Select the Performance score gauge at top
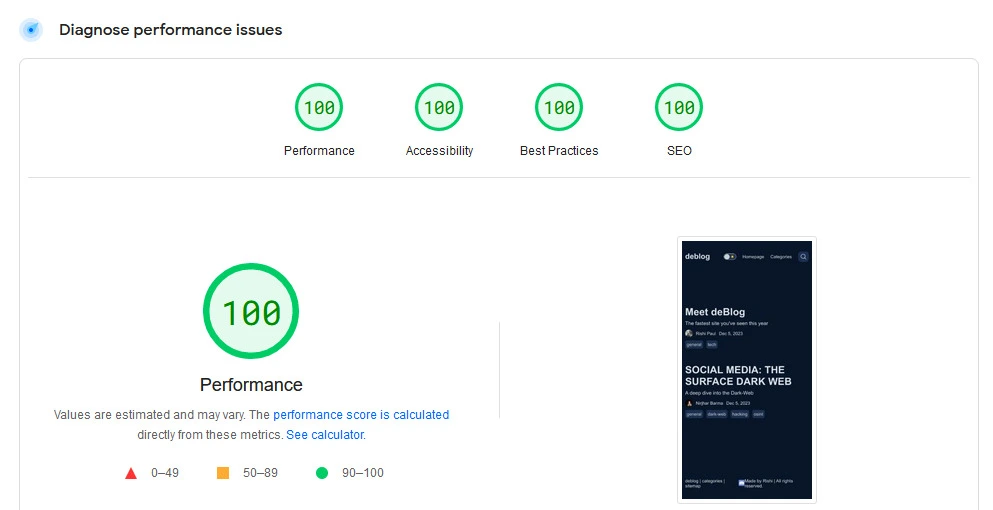This screenshot has height=510, width=993. point(319,107)
